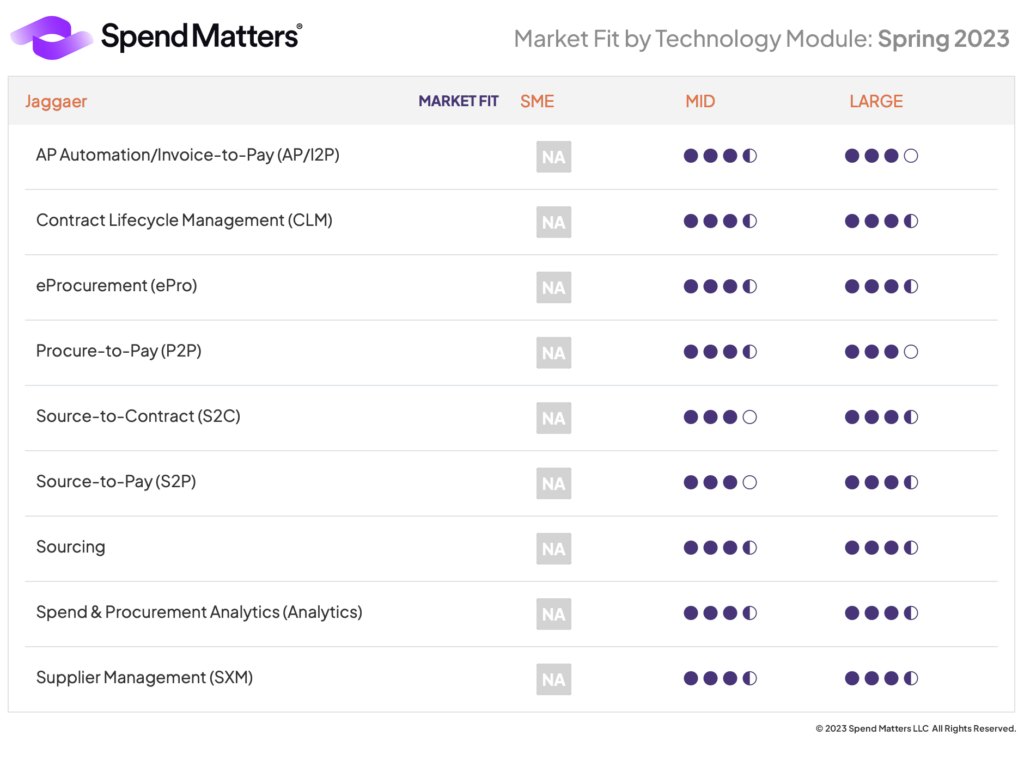Click the SME column header

tap(537, 101)
